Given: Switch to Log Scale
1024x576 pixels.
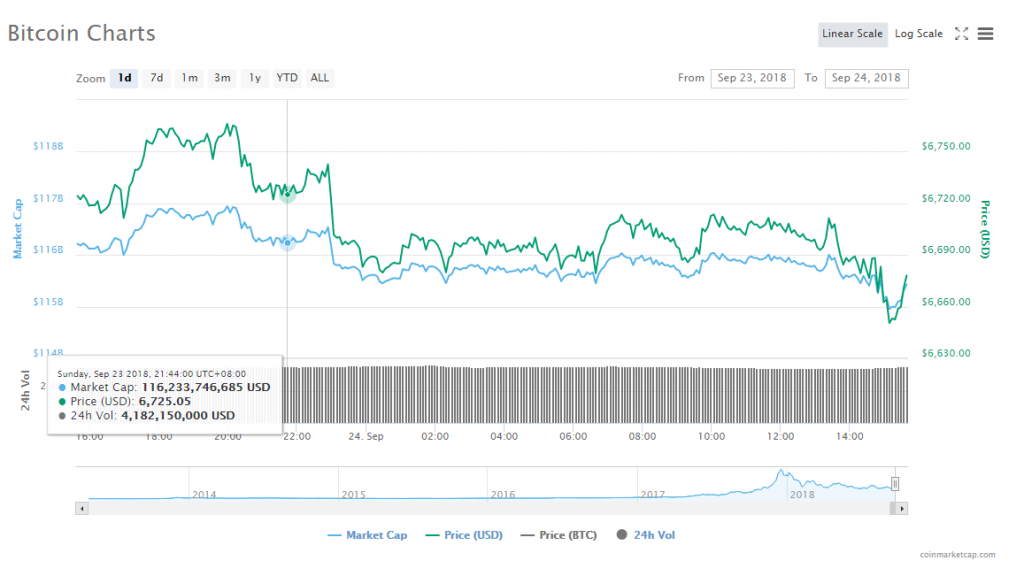Looking at the screenshot, I should pos(918,34).
